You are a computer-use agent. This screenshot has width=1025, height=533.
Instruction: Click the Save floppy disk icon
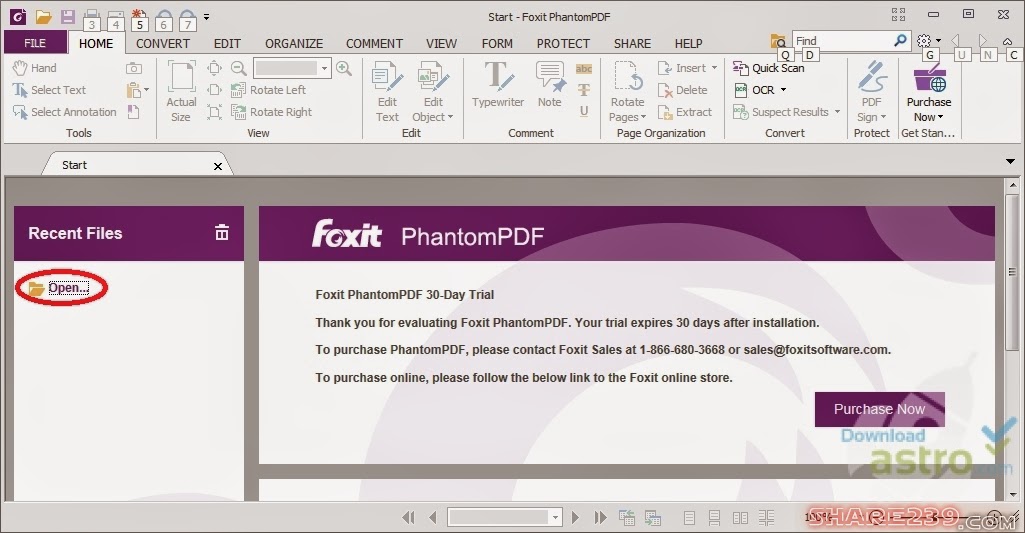click(67, 17)
